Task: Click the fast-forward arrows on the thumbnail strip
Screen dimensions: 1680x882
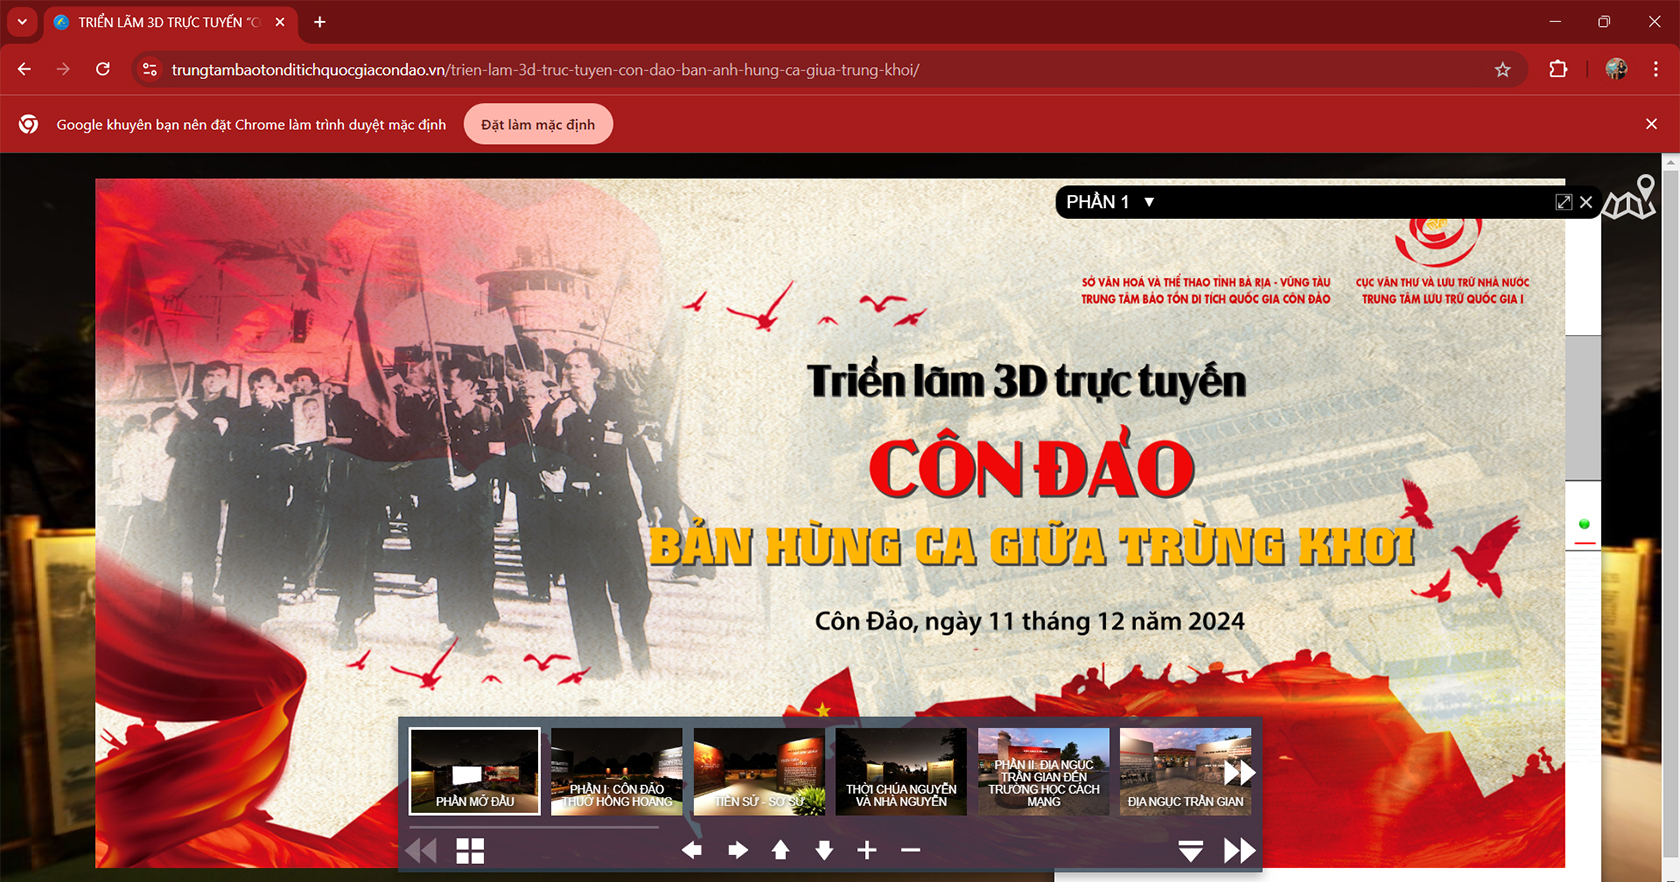Action: pyautogui.click(x=1239, y=772)
